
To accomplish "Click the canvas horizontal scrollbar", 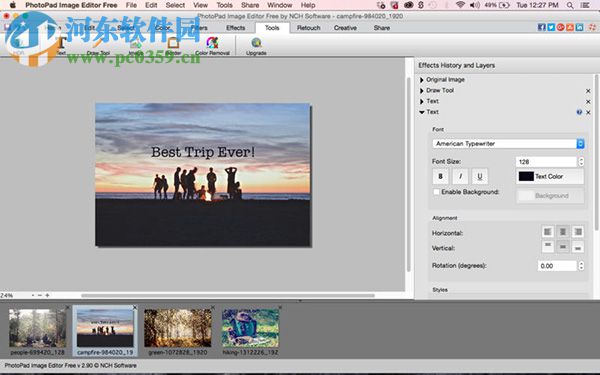I will click(x=228, y=295).
